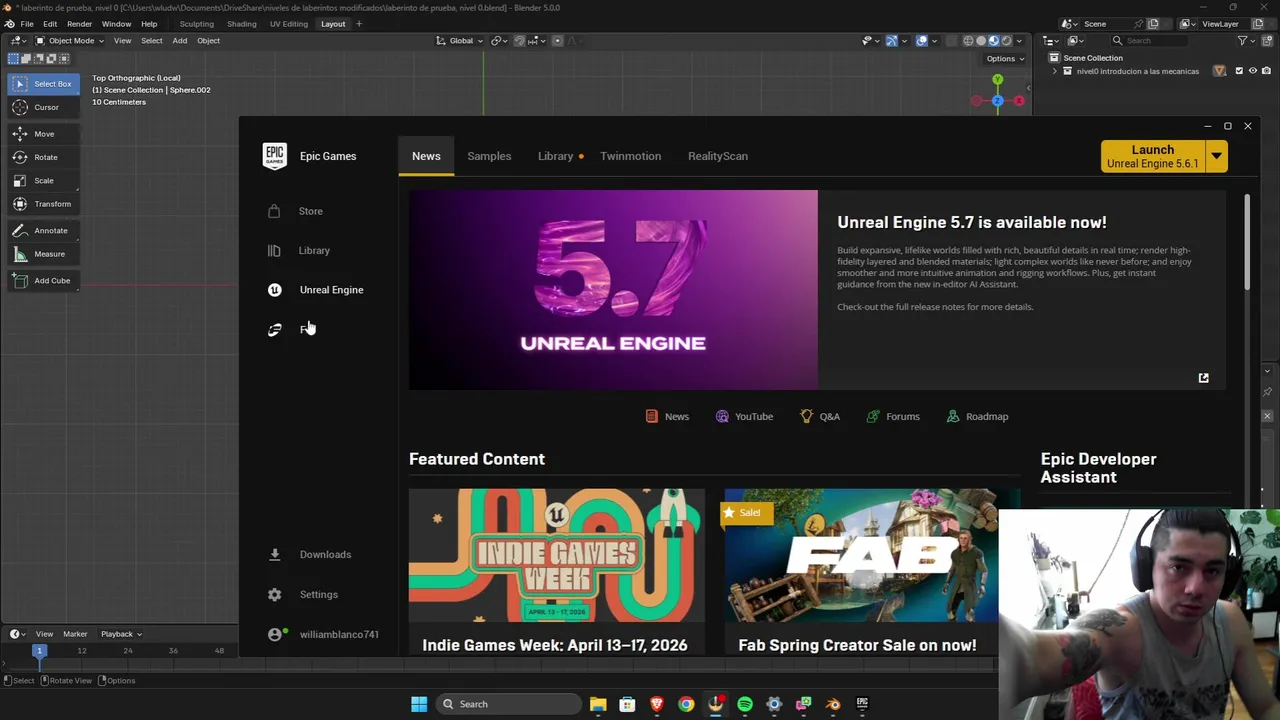Expand the viewport Options dropdown
Viewport: 1280px width, 720px height.
tap(1005, 58)
